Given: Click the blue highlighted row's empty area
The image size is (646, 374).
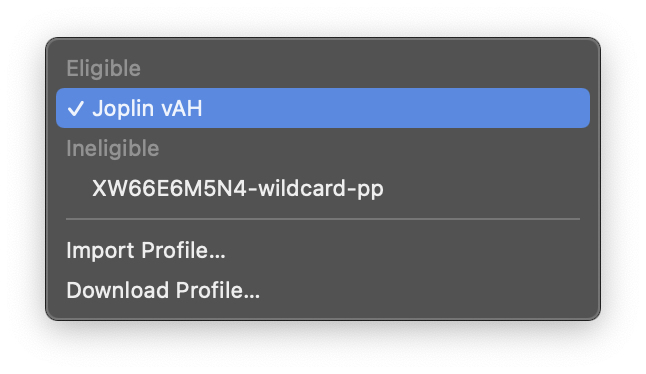Looking at the screenshot, I should coord(396,108).
